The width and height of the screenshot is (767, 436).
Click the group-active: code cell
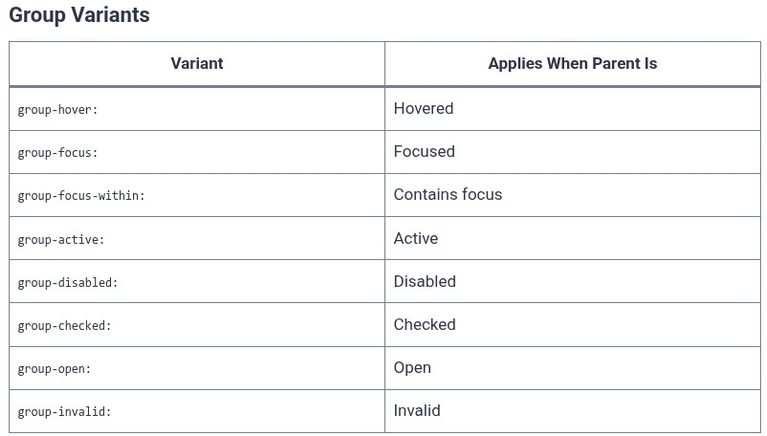click(61, 240)
